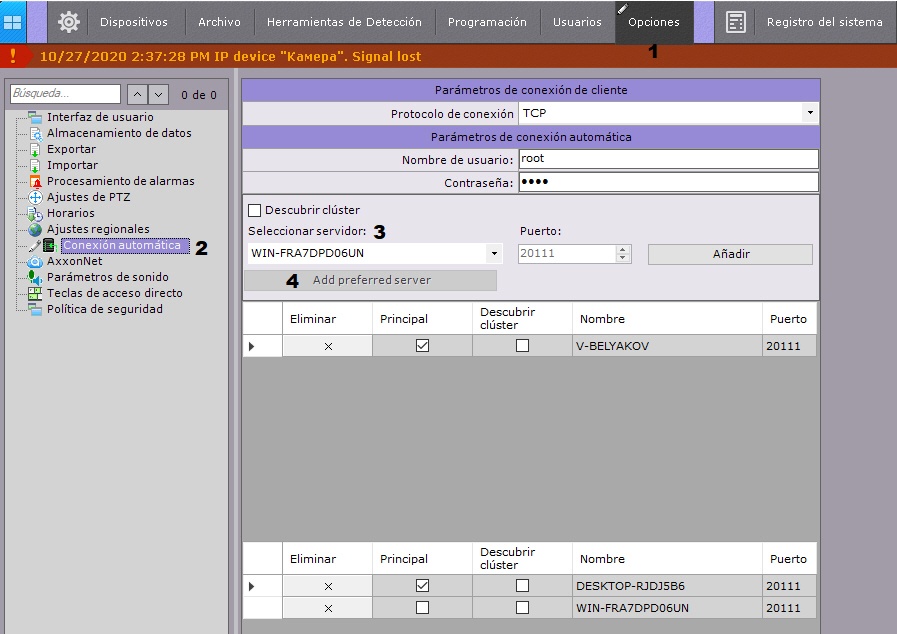Select the Procesamiento de alarmas icon

coord(36,181)
